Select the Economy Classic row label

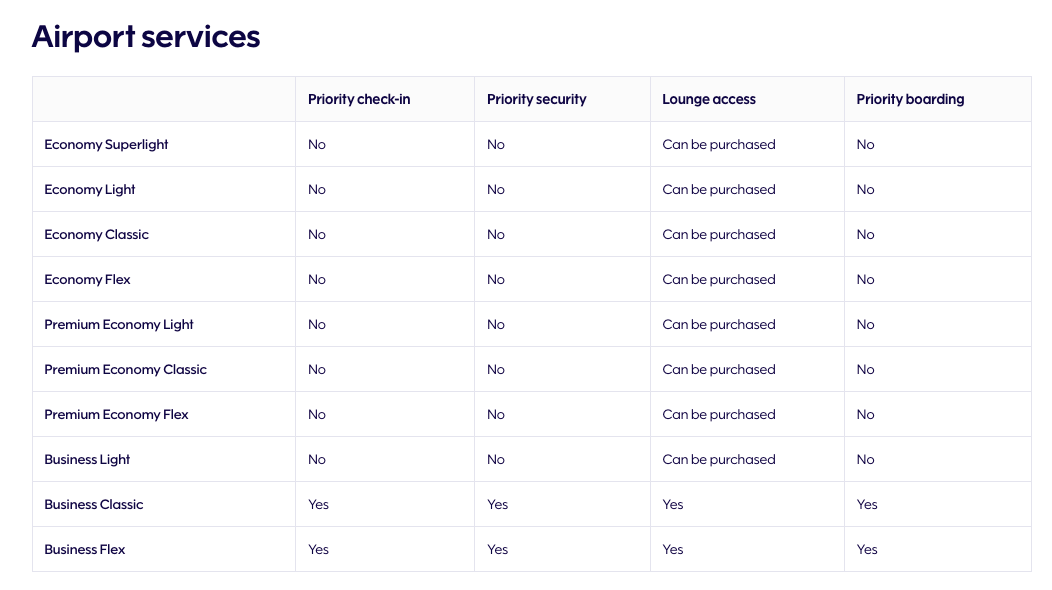(96, 234)
